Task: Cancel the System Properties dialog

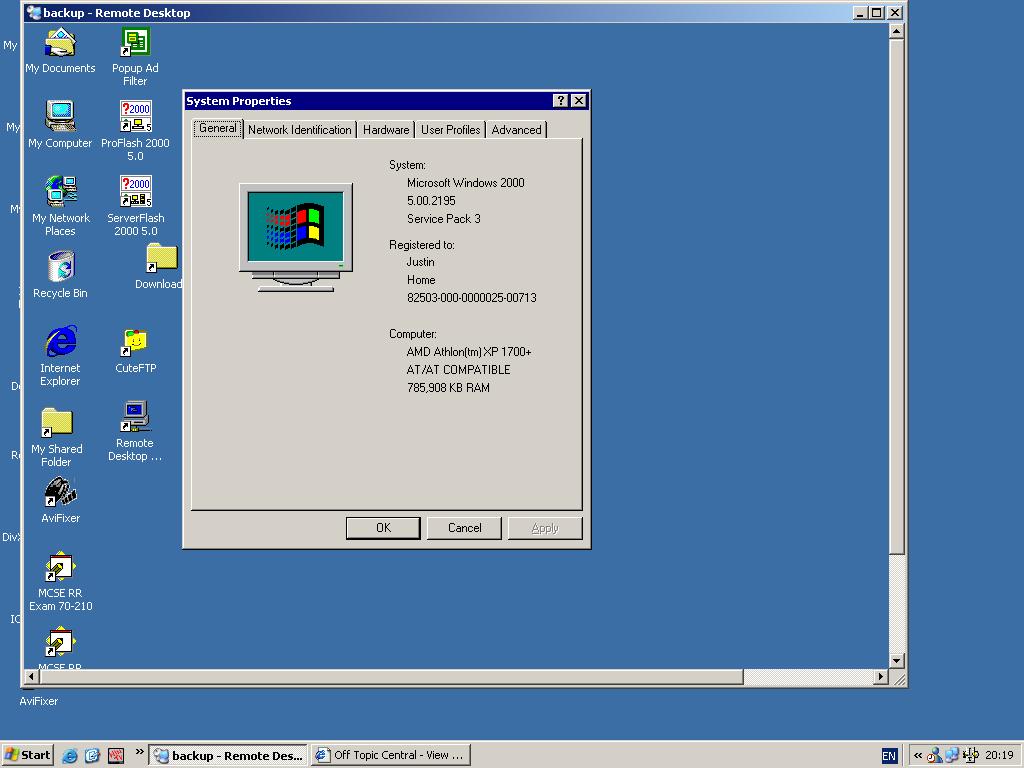Action: click(464, 528)
